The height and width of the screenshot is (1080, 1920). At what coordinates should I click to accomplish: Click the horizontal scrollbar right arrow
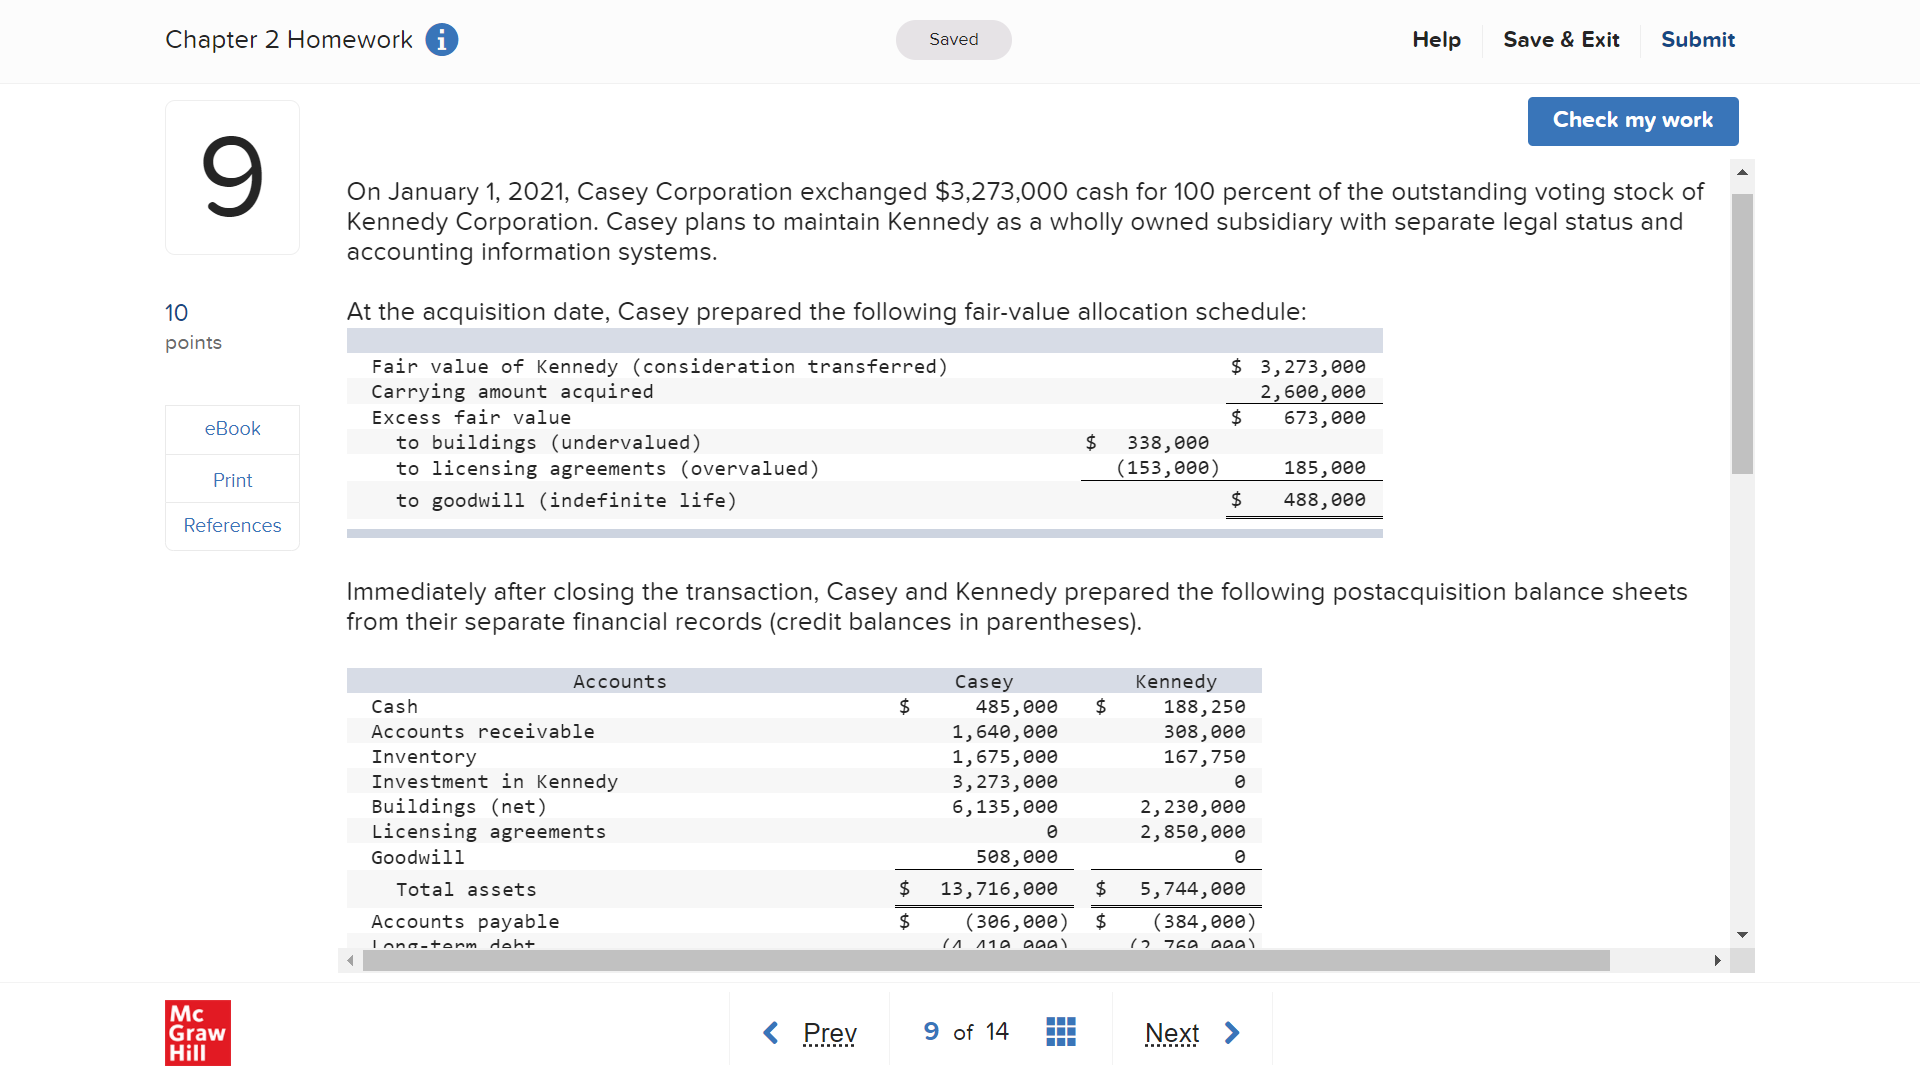pyautogui.click(x=1717, y=961)
